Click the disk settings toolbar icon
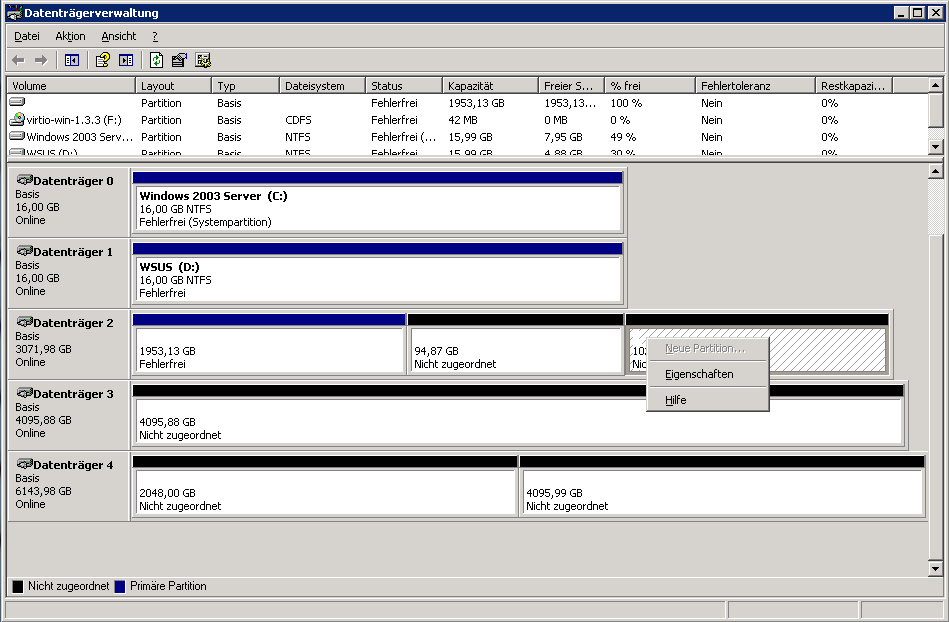Screen dimensions: 949x622 pyautogui.click(x=203, y=60)
